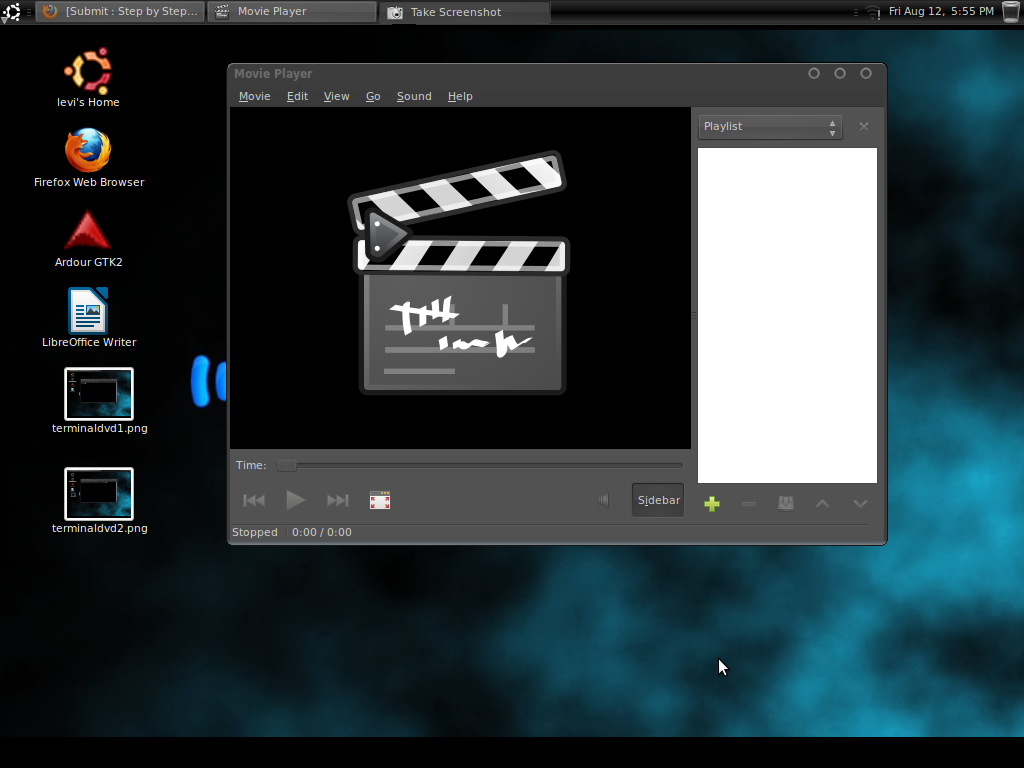Add a file to the playlist
1024x768 pixels.
click(711, 504)
